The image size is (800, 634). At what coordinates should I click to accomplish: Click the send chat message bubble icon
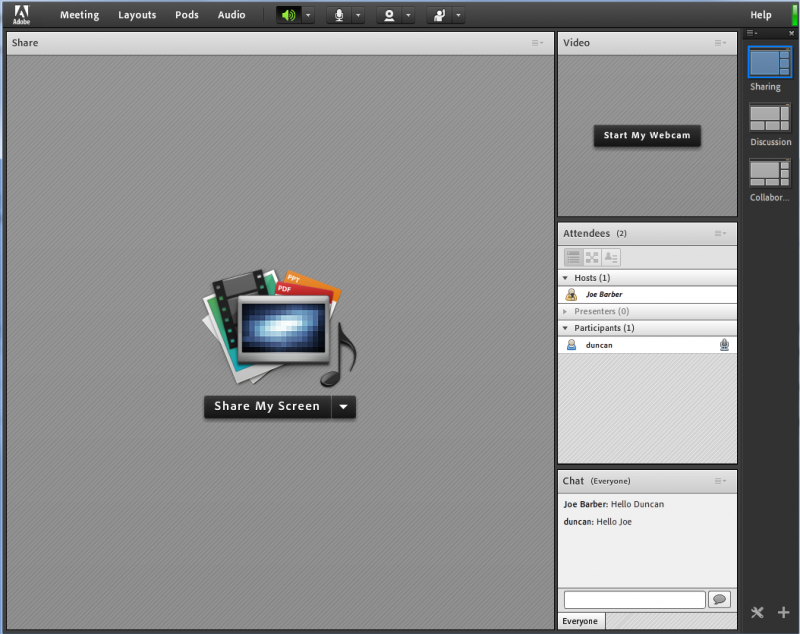click(719, 600)
